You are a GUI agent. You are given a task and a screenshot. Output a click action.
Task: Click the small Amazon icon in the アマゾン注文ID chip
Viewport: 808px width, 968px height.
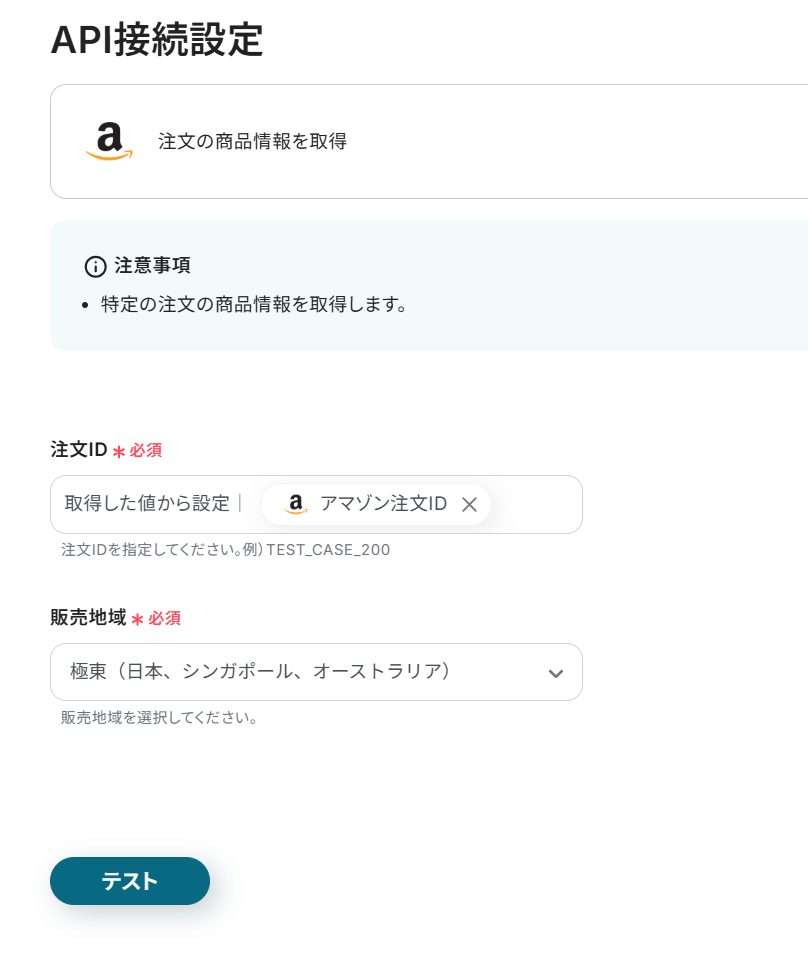[x=295, y=505]
